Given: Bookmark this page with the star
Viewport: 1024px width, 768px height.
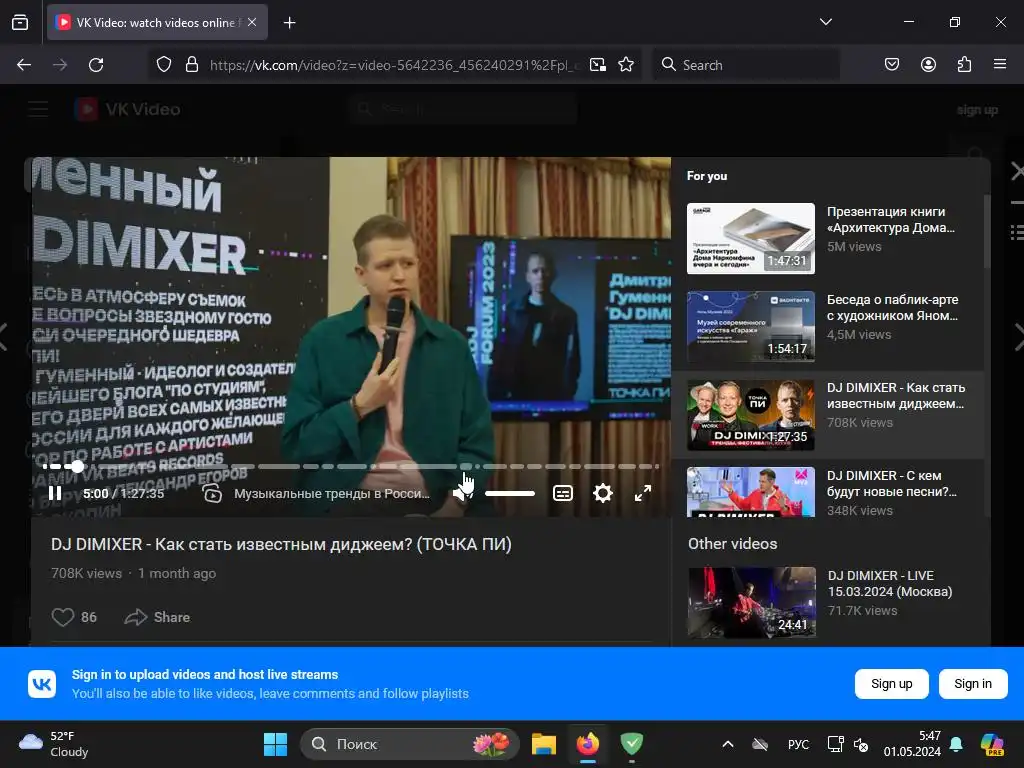Looking at the screenshot, I should (626, 65).
